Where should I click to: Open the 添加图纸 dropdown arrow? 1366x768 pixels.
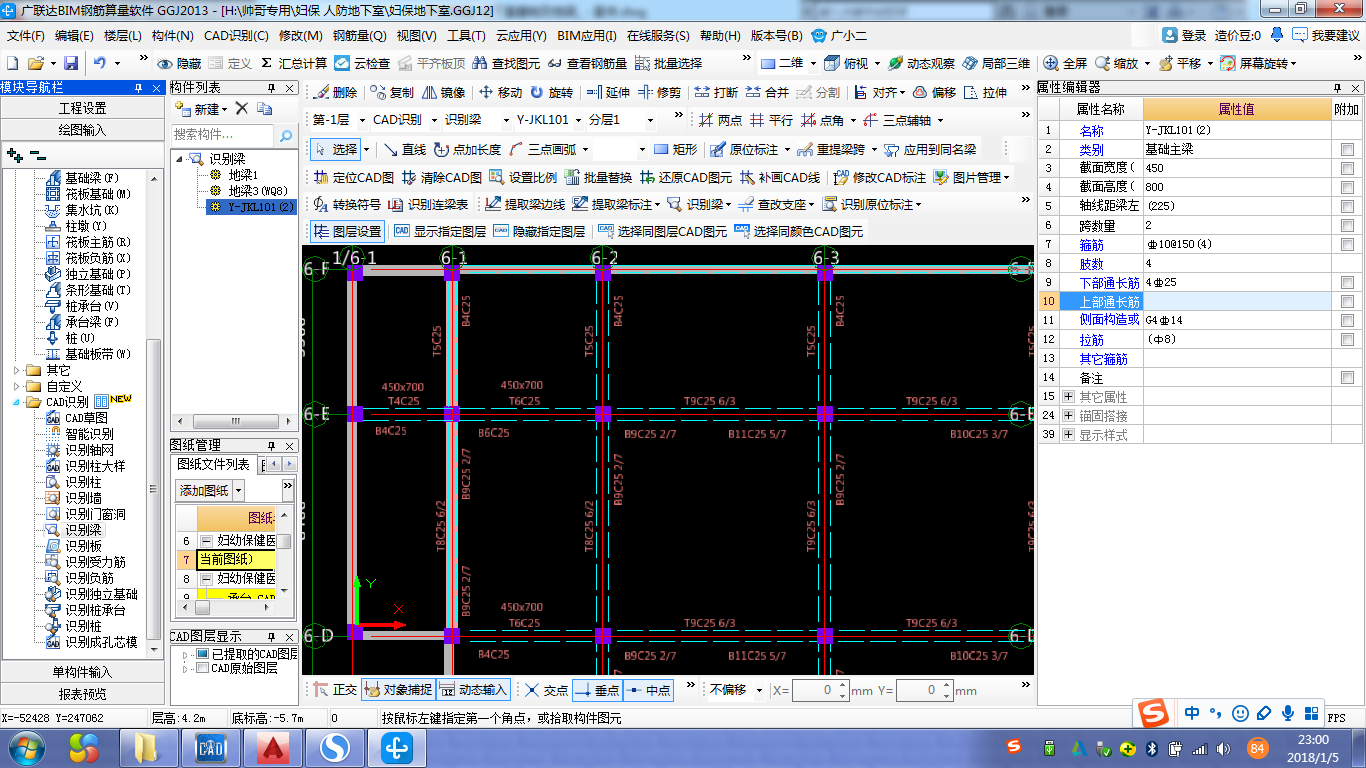point(238,491)
